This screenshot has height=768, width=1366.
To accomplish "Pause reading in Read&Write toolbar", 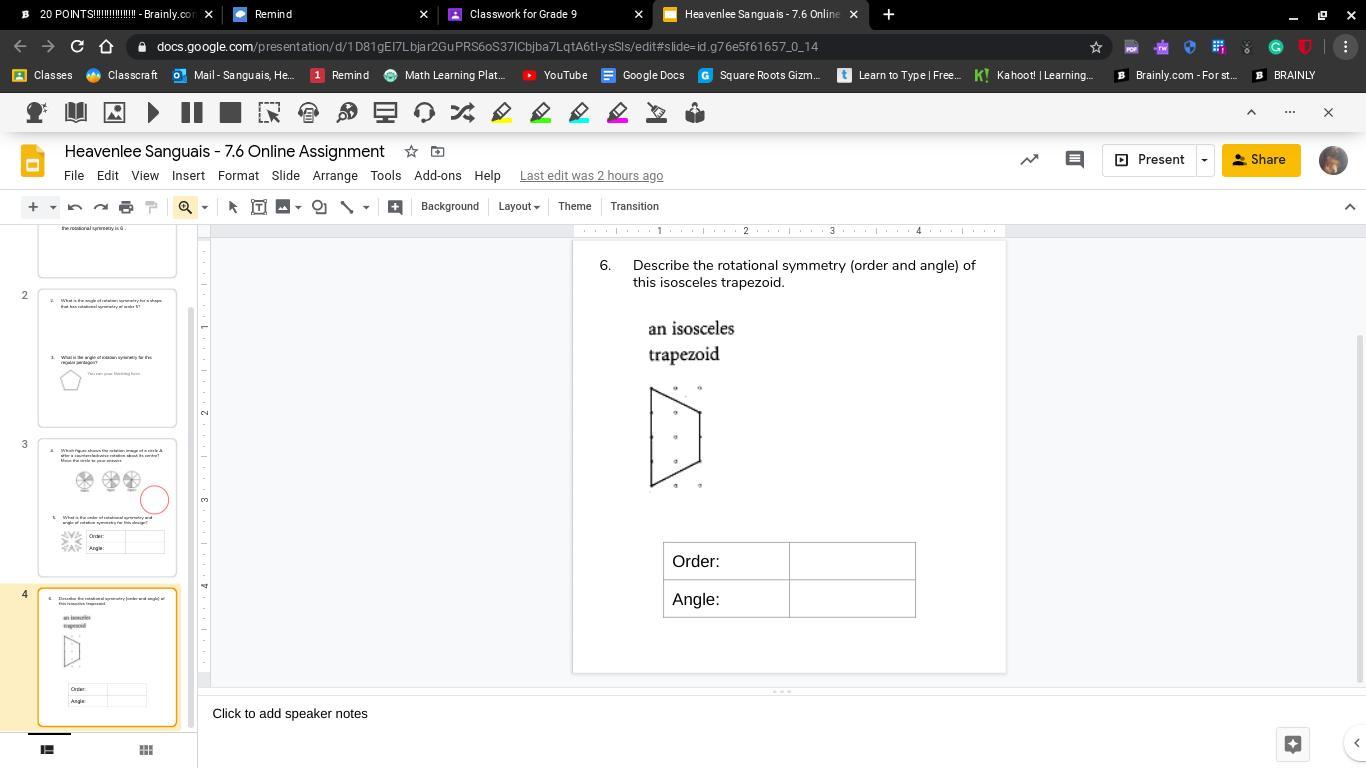I will pyautogui.click(x=192, y=113).
